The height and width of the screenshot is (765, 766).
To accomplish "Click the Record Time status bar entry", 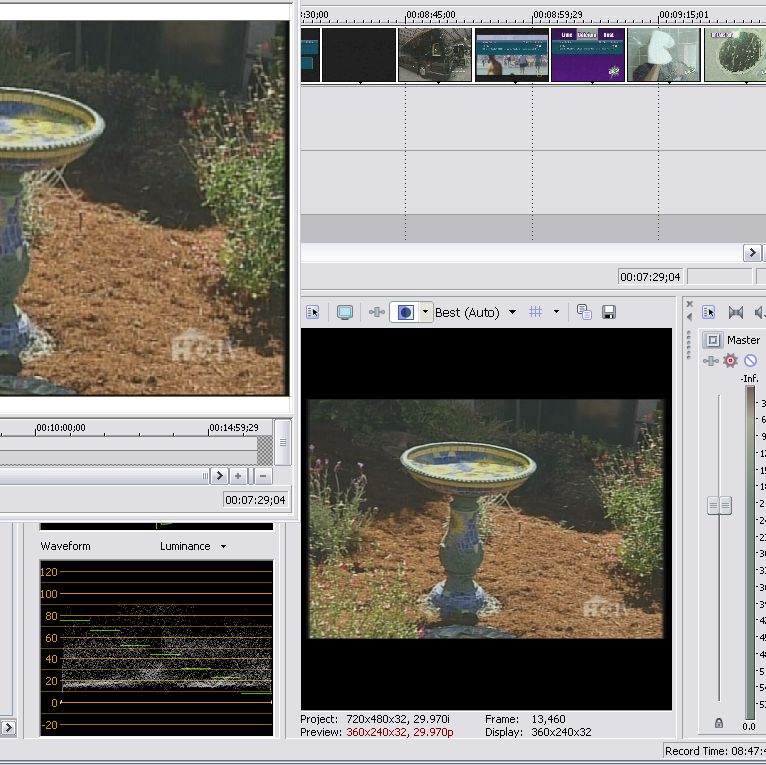I will [x=715, y=751].
